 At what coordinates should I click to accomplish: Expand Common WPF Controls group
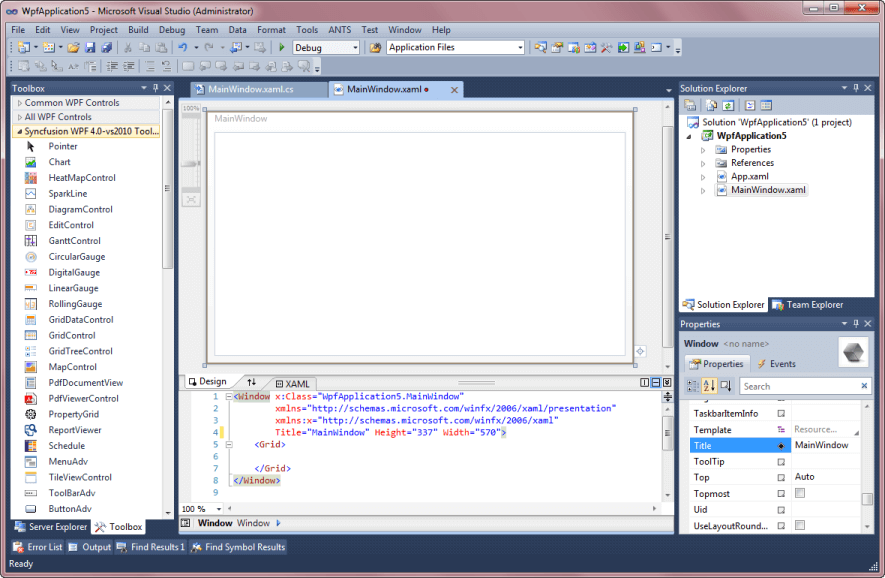click(20, 103)
